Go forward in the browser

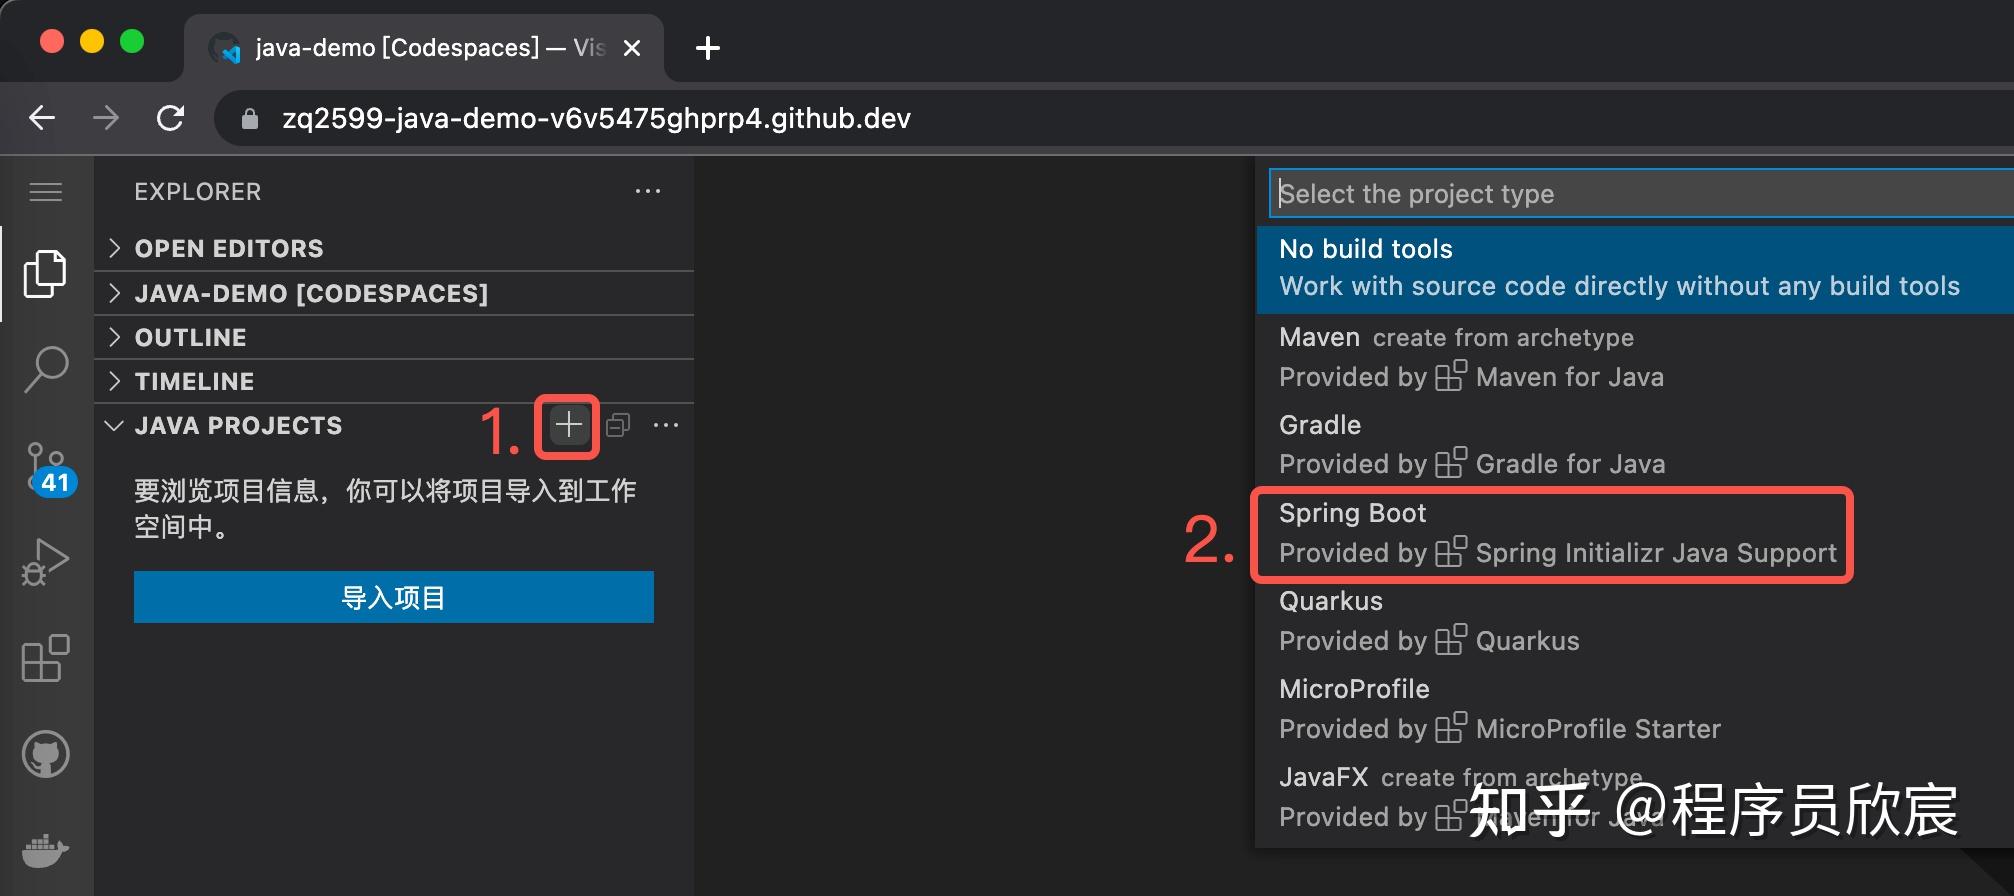click(106, 118)
